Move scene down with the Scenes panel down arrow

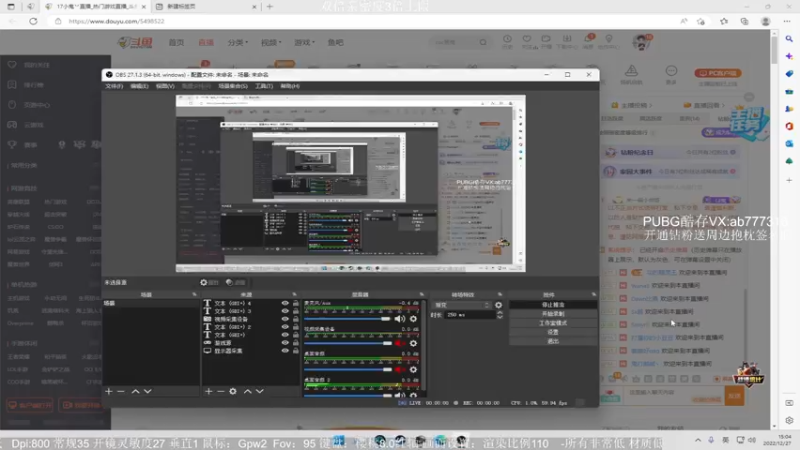point(147,391)
